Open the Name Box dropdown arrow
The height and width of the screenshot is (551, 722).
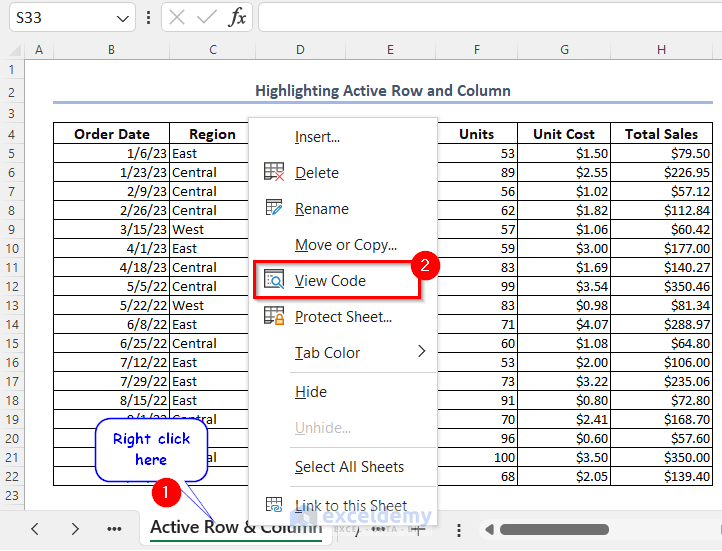(x=122, y=18)
